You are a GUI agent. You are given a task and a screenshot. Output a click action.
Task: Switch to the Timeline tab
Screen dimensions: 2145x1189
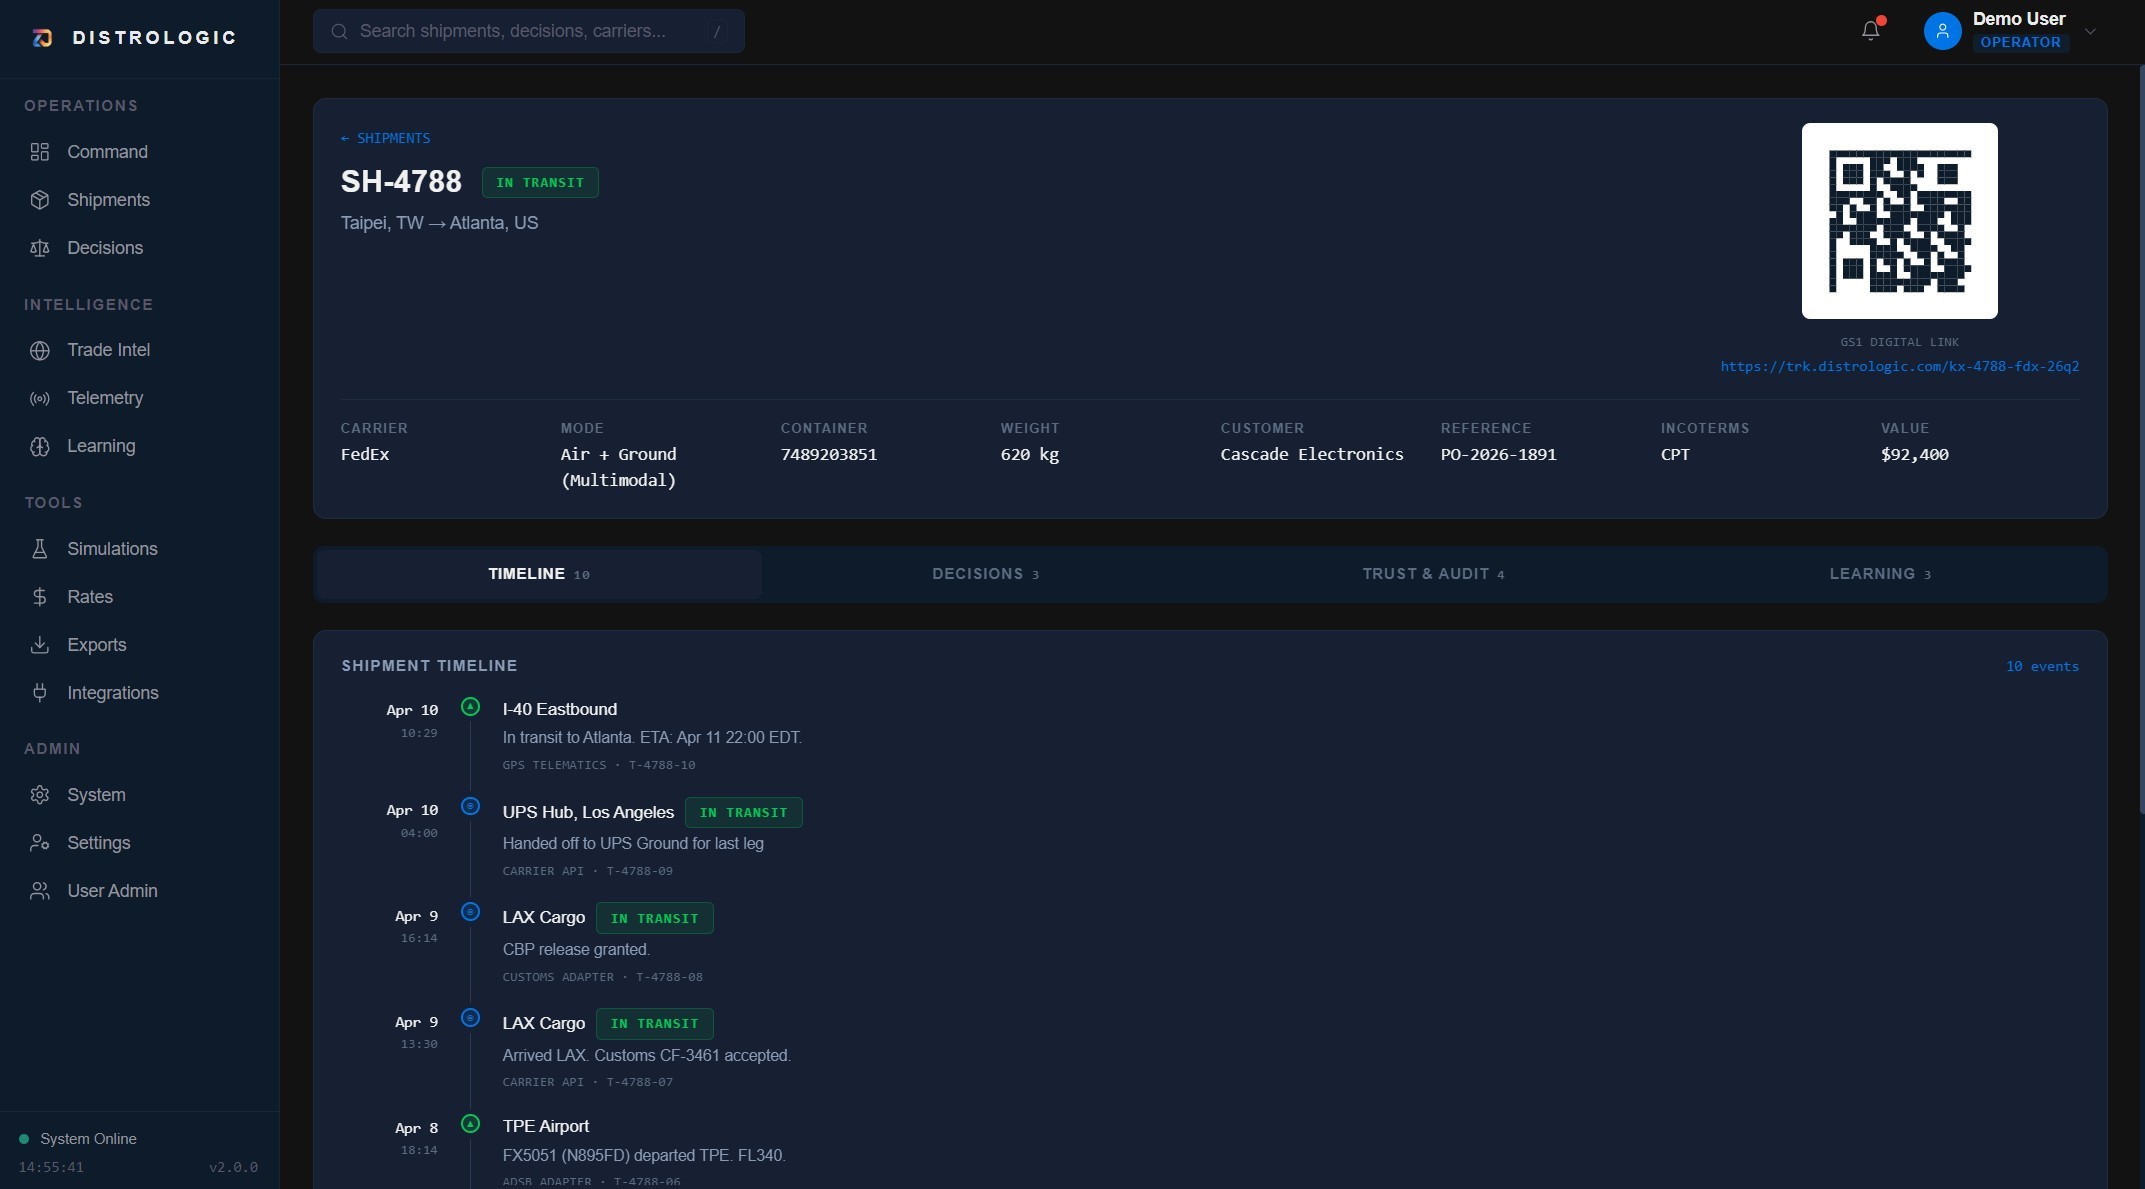[x=539, y=574]
